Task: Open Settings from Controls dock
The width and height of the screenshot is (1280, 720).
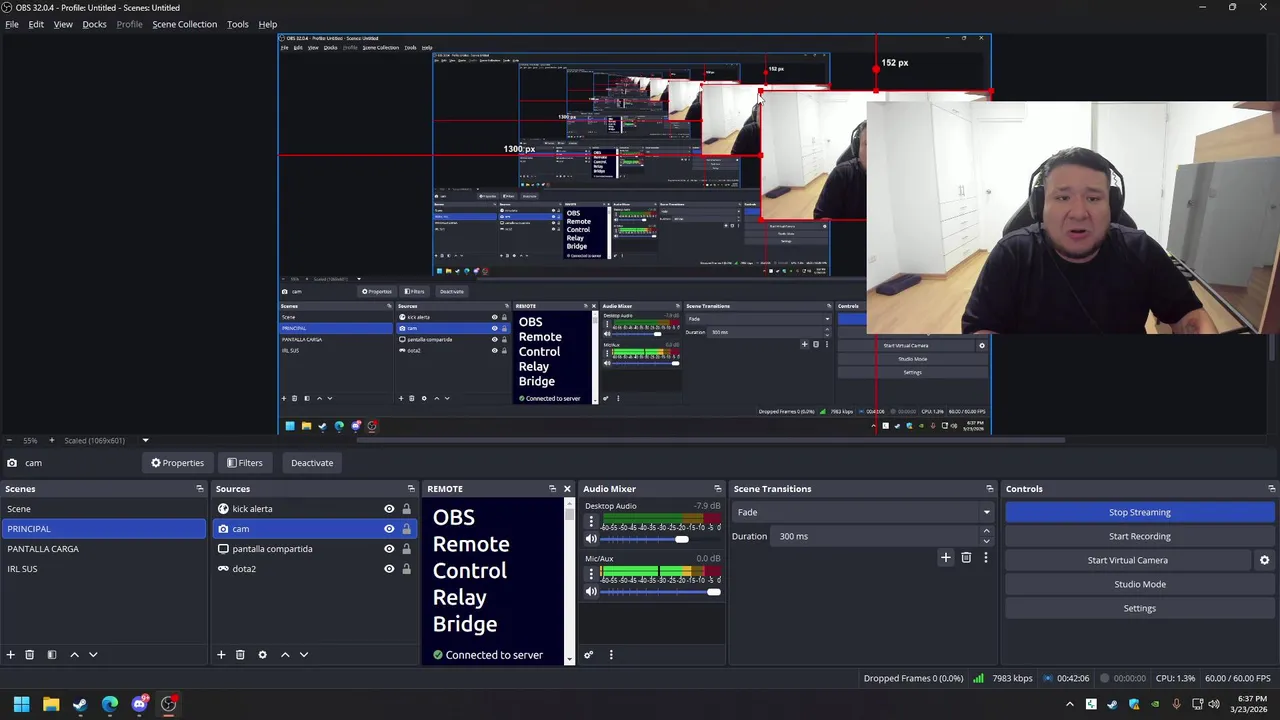Action: [x=1139, y=608]
